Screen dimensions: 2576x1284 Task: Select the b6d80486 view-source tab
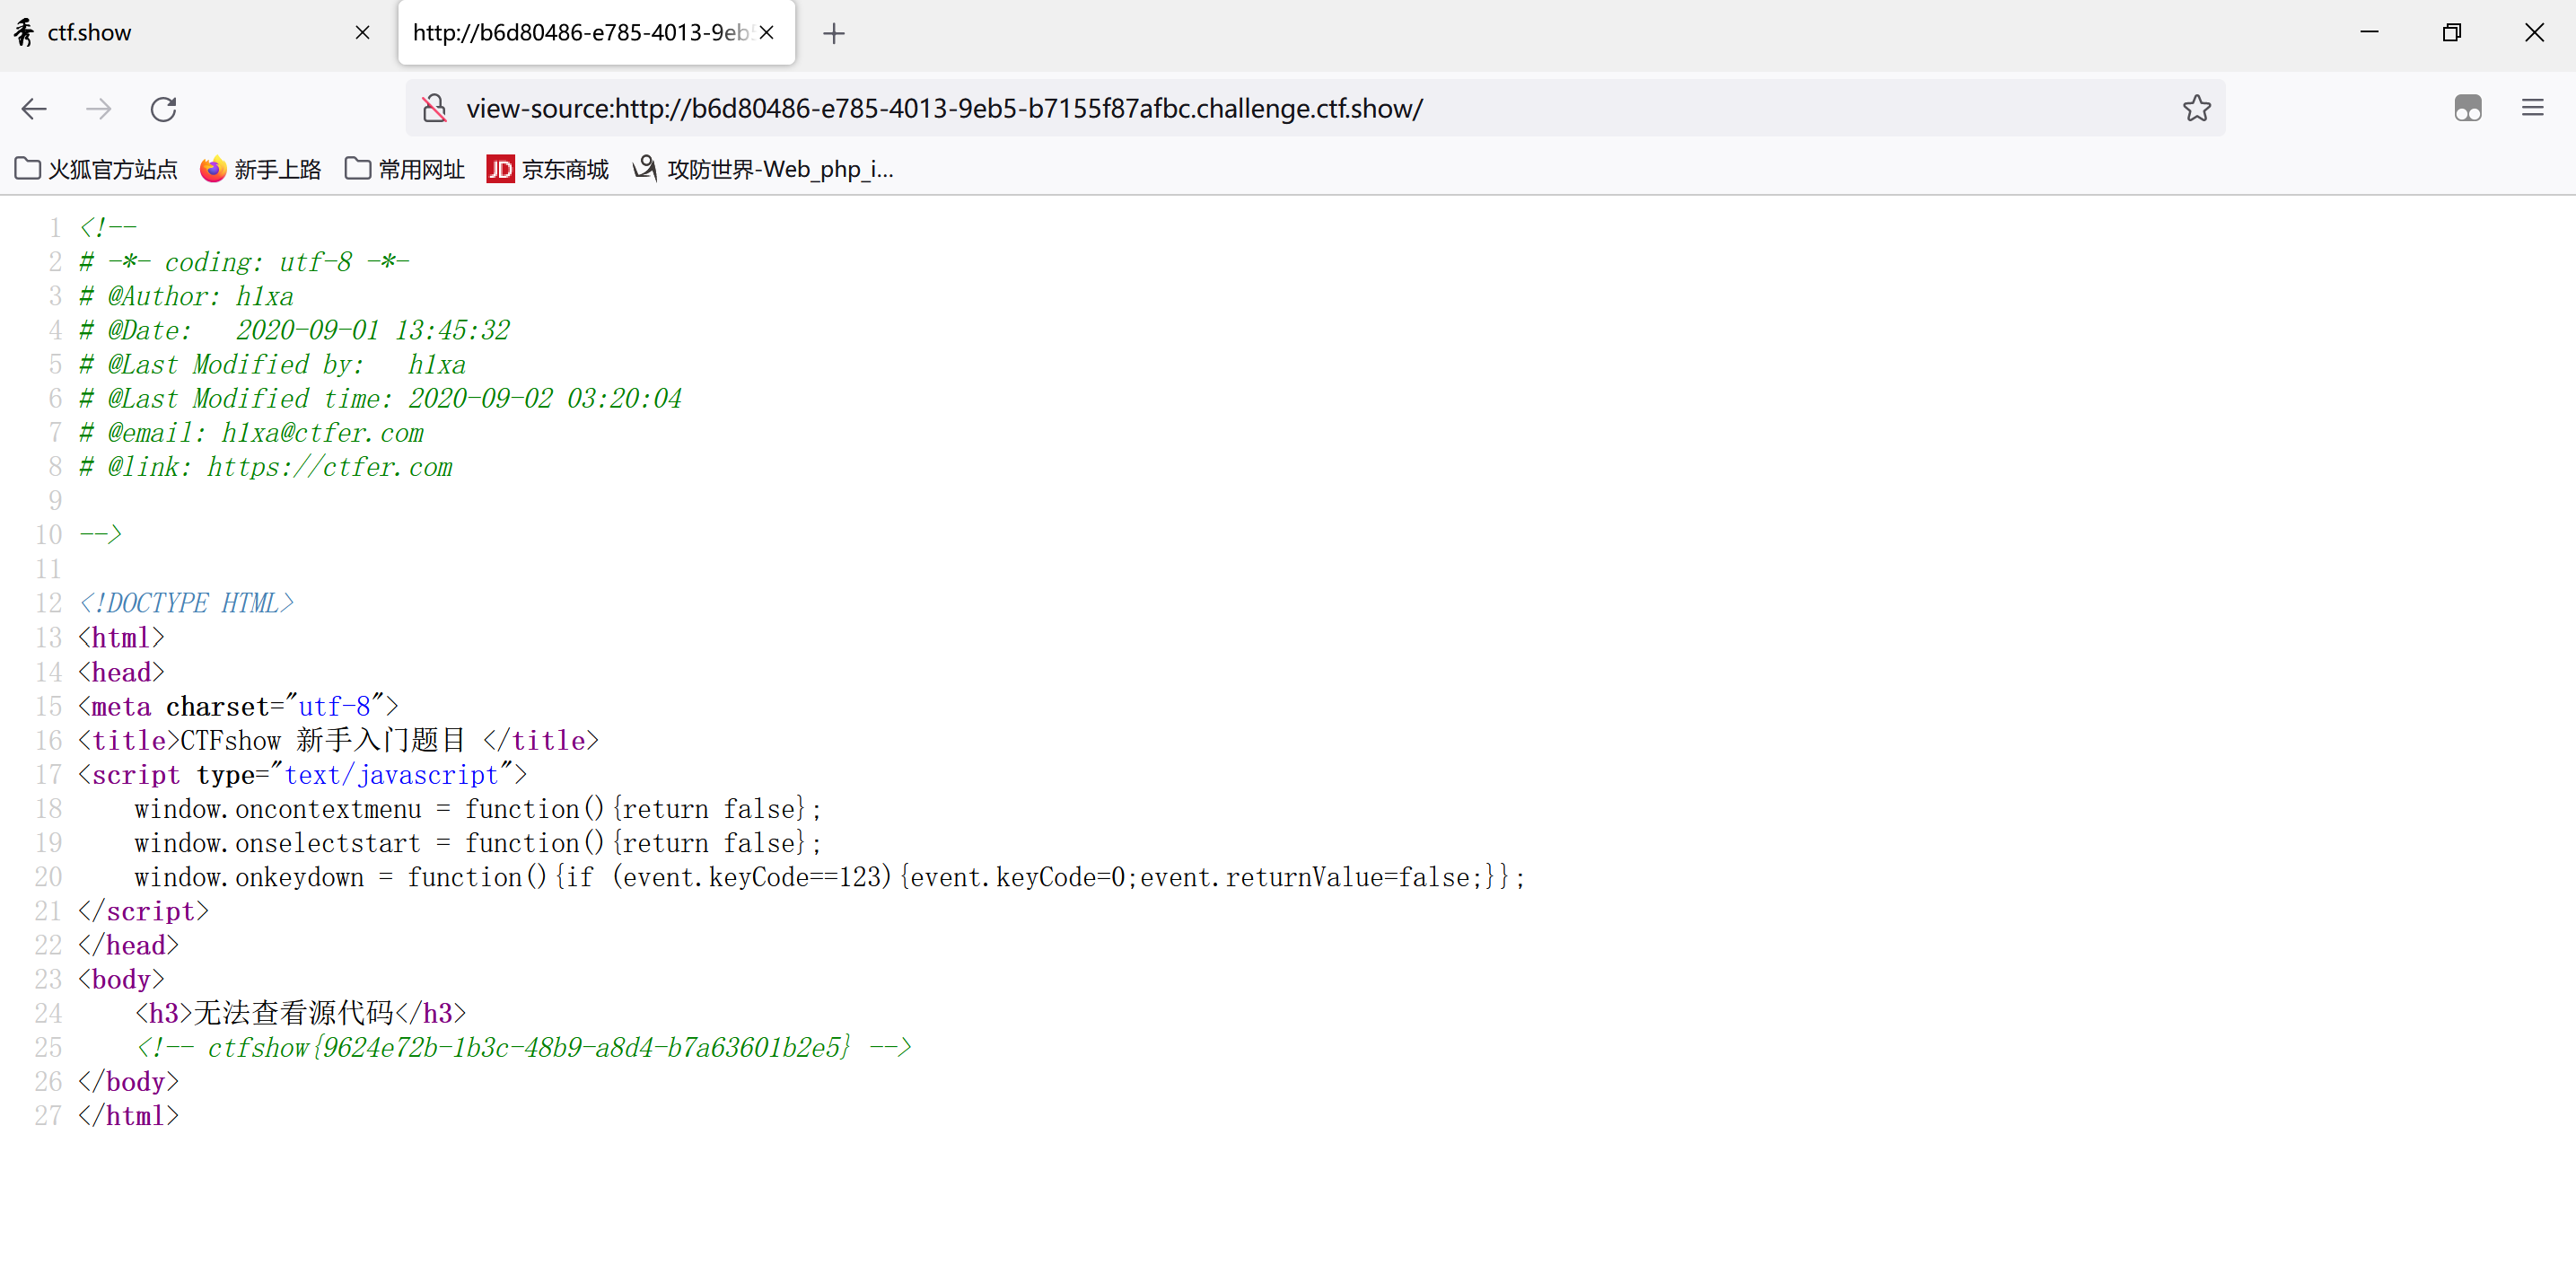596,33
